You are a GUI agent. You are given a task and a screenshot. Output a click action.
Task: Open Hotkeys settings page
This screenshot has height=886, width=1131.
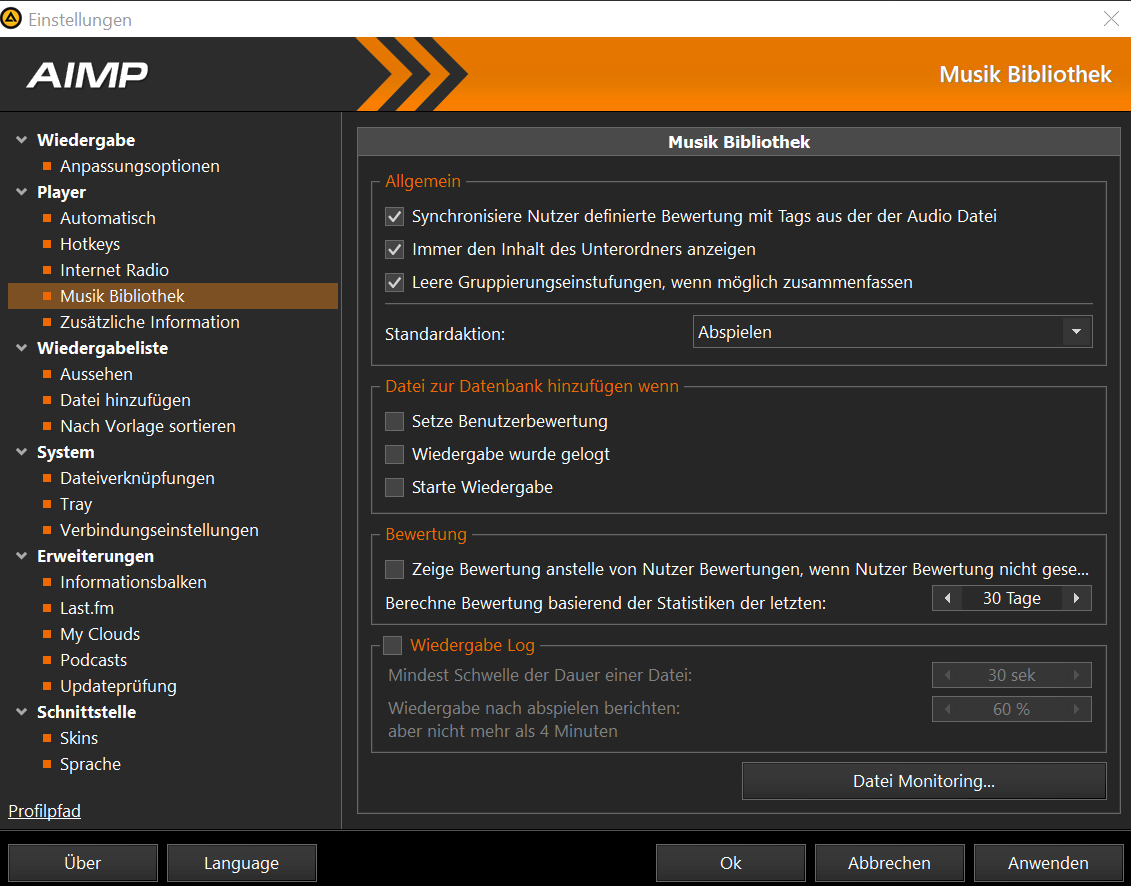click(x=90, y=244)
